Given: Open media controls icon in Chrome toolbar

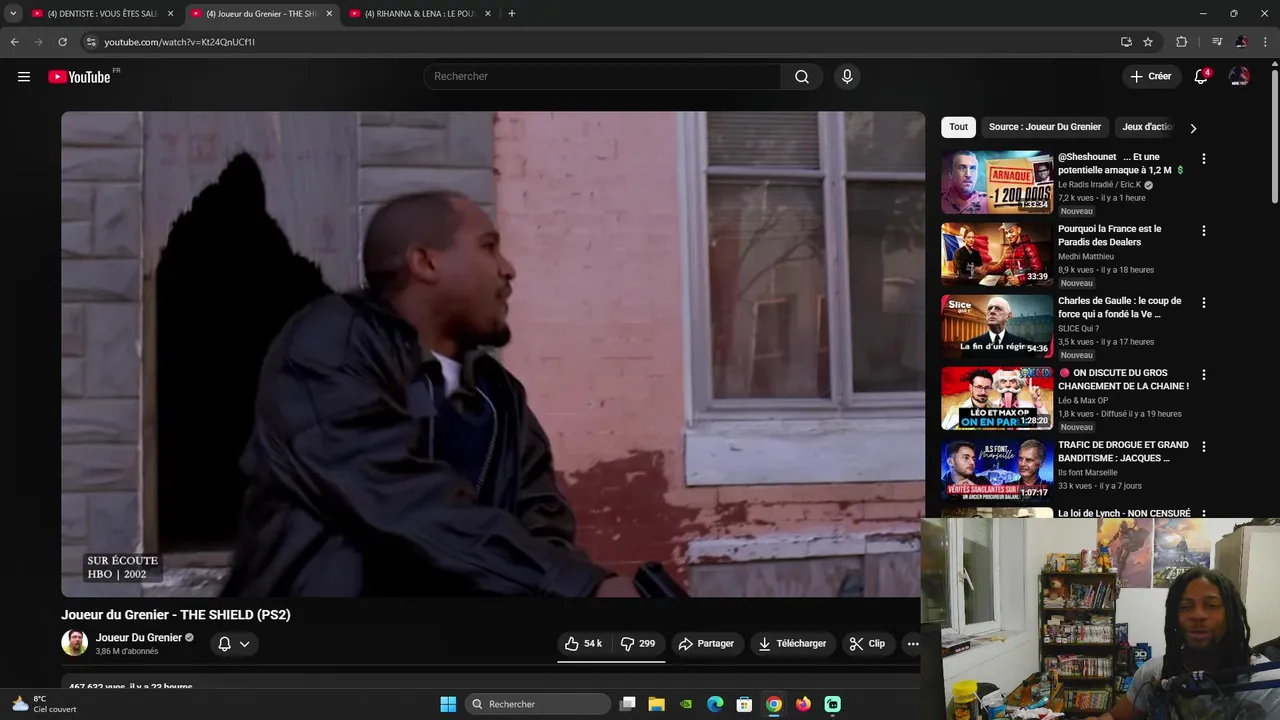Looking at the screenshot, I should coord(1217,42).
